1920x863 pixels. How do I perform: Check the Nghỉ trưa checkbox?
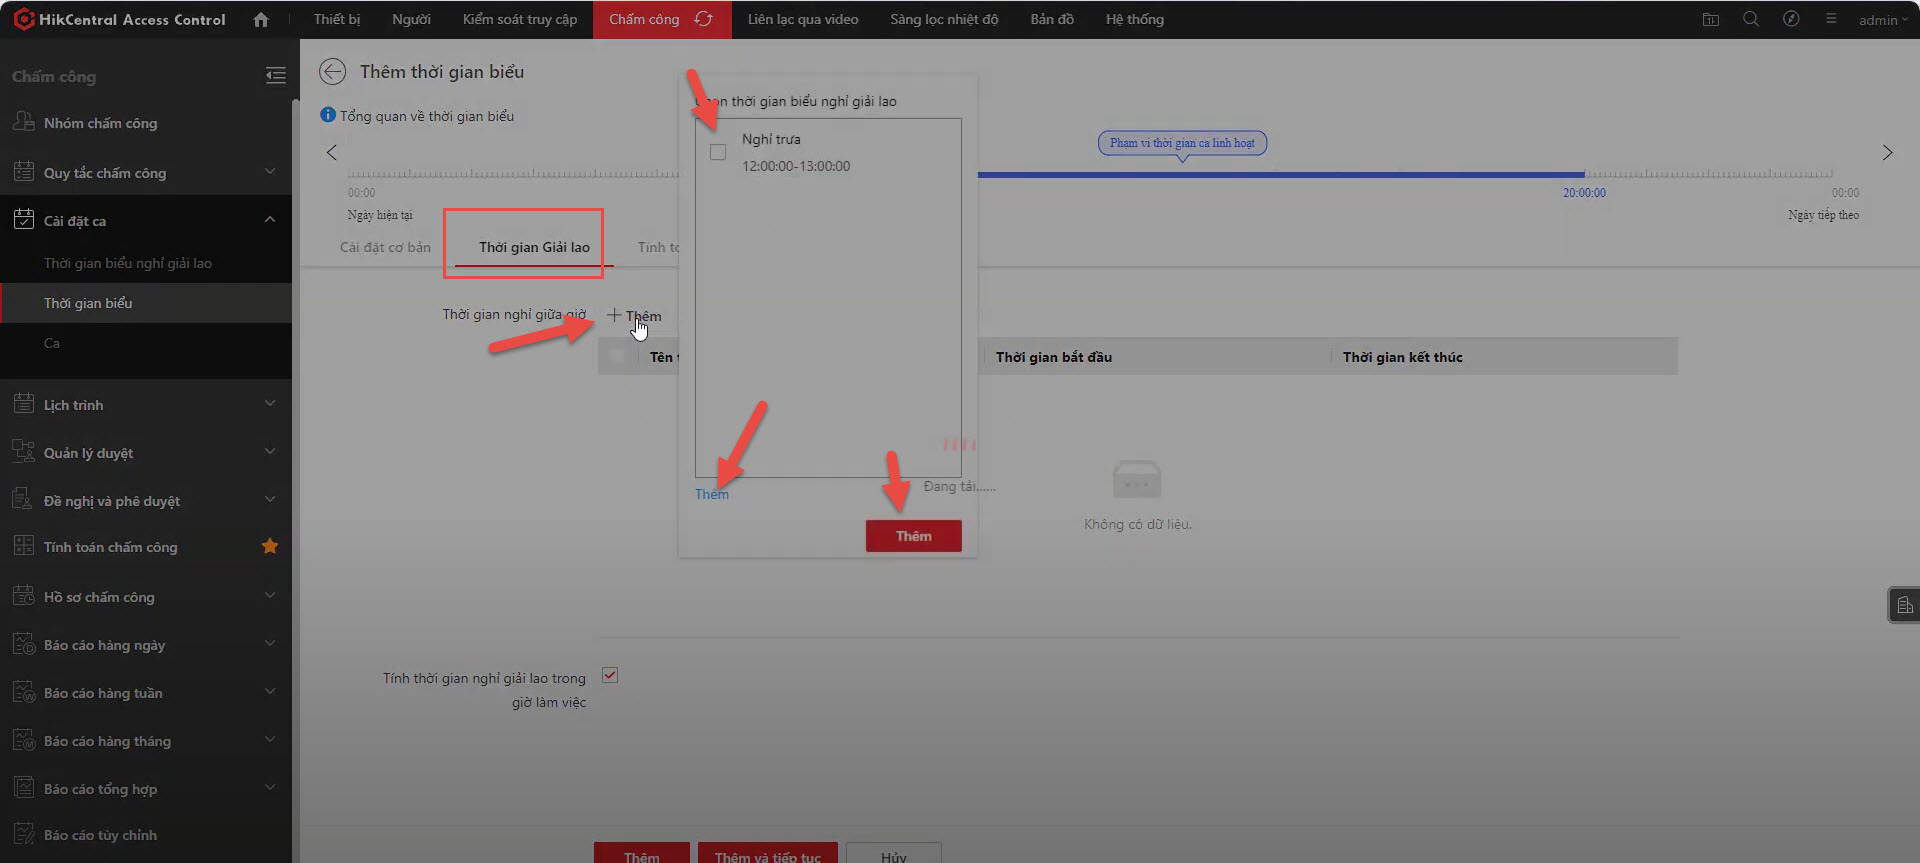click(x=718, y=152)
